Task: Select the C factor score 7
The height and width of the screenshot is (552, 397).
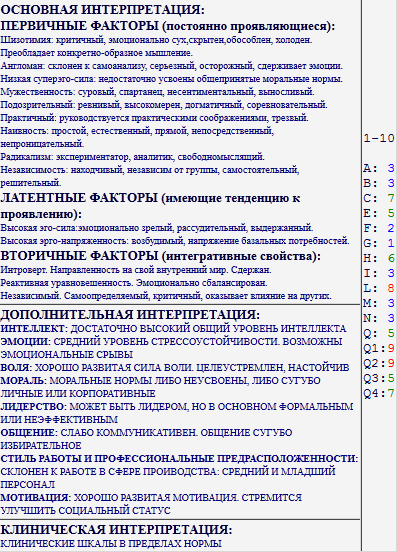Action: 391,198
